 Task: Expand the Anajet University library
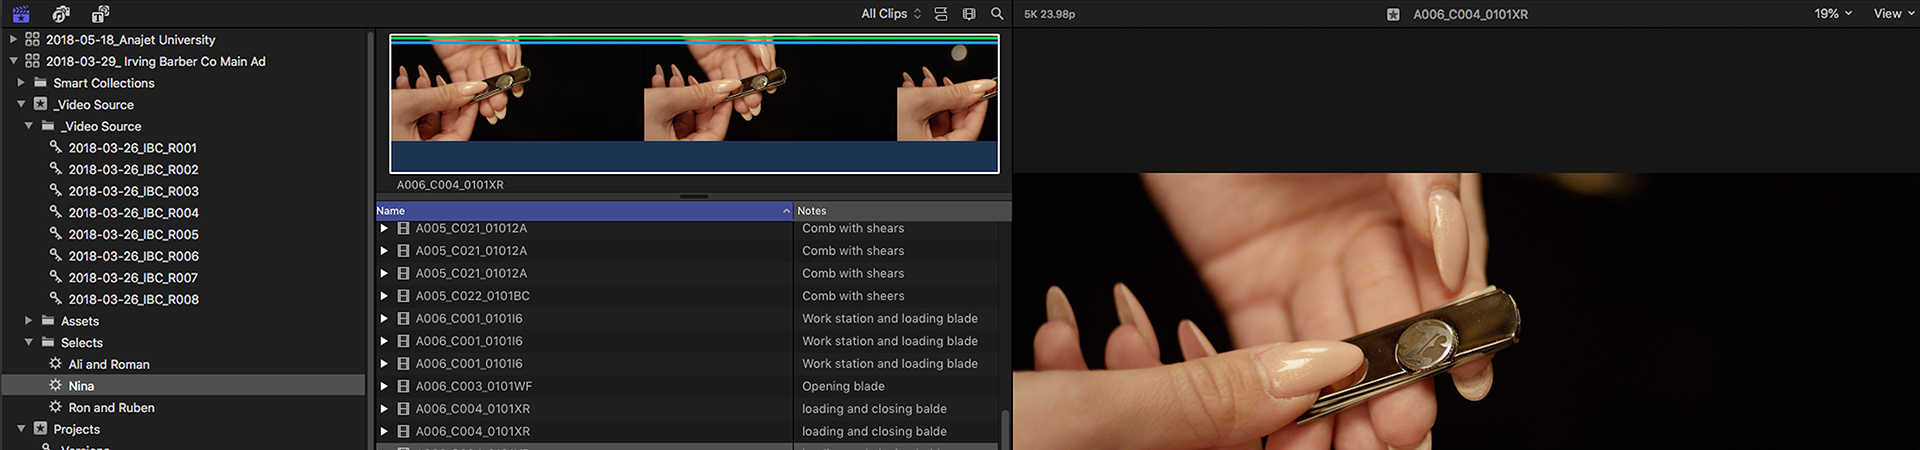click(x=13, y=39)
